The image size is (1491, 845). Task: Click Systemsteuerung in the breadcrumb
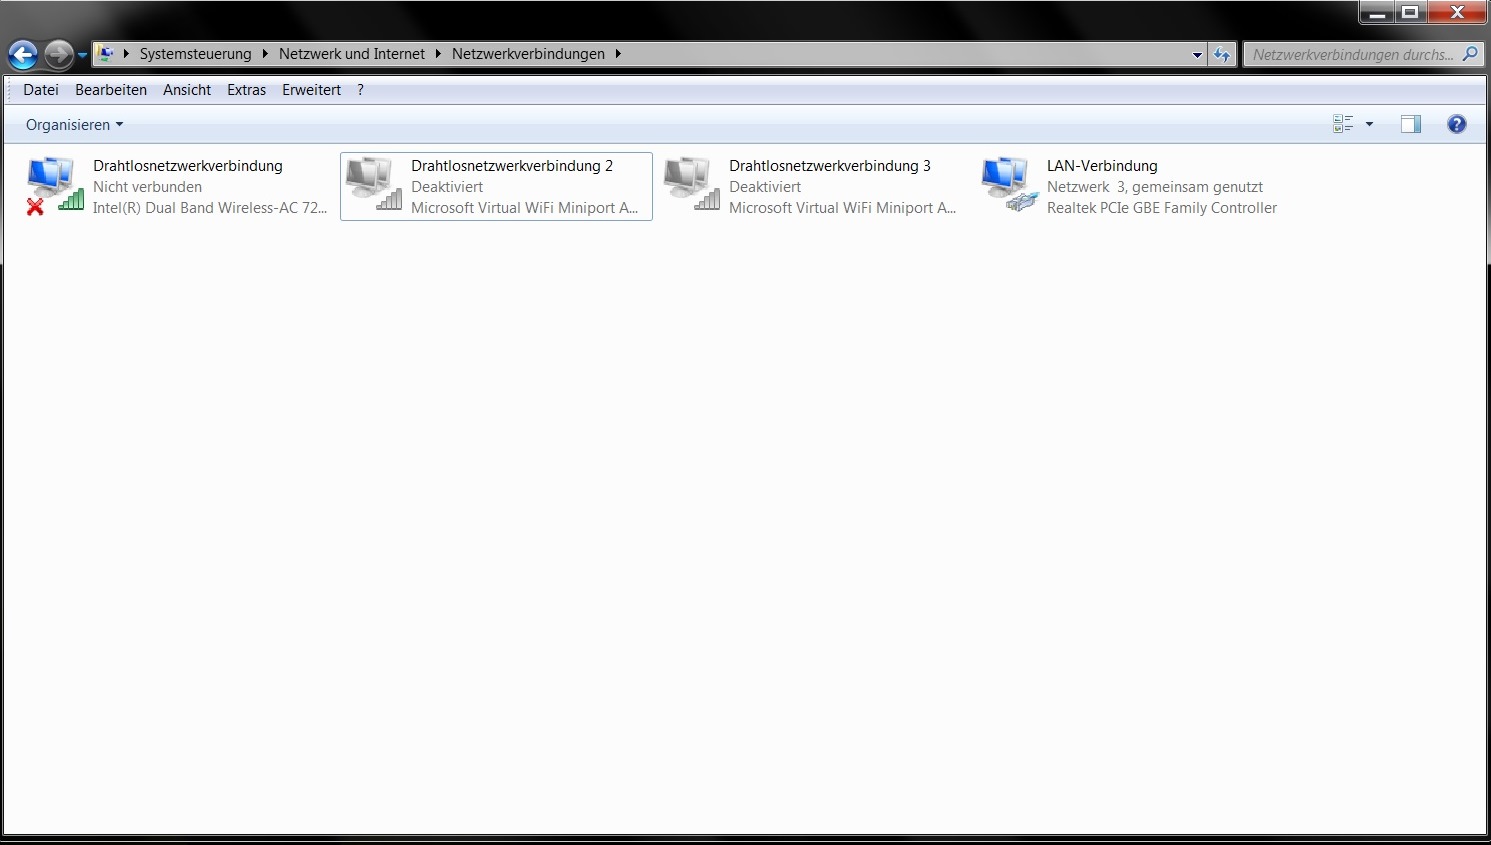(x=196, y=54)
